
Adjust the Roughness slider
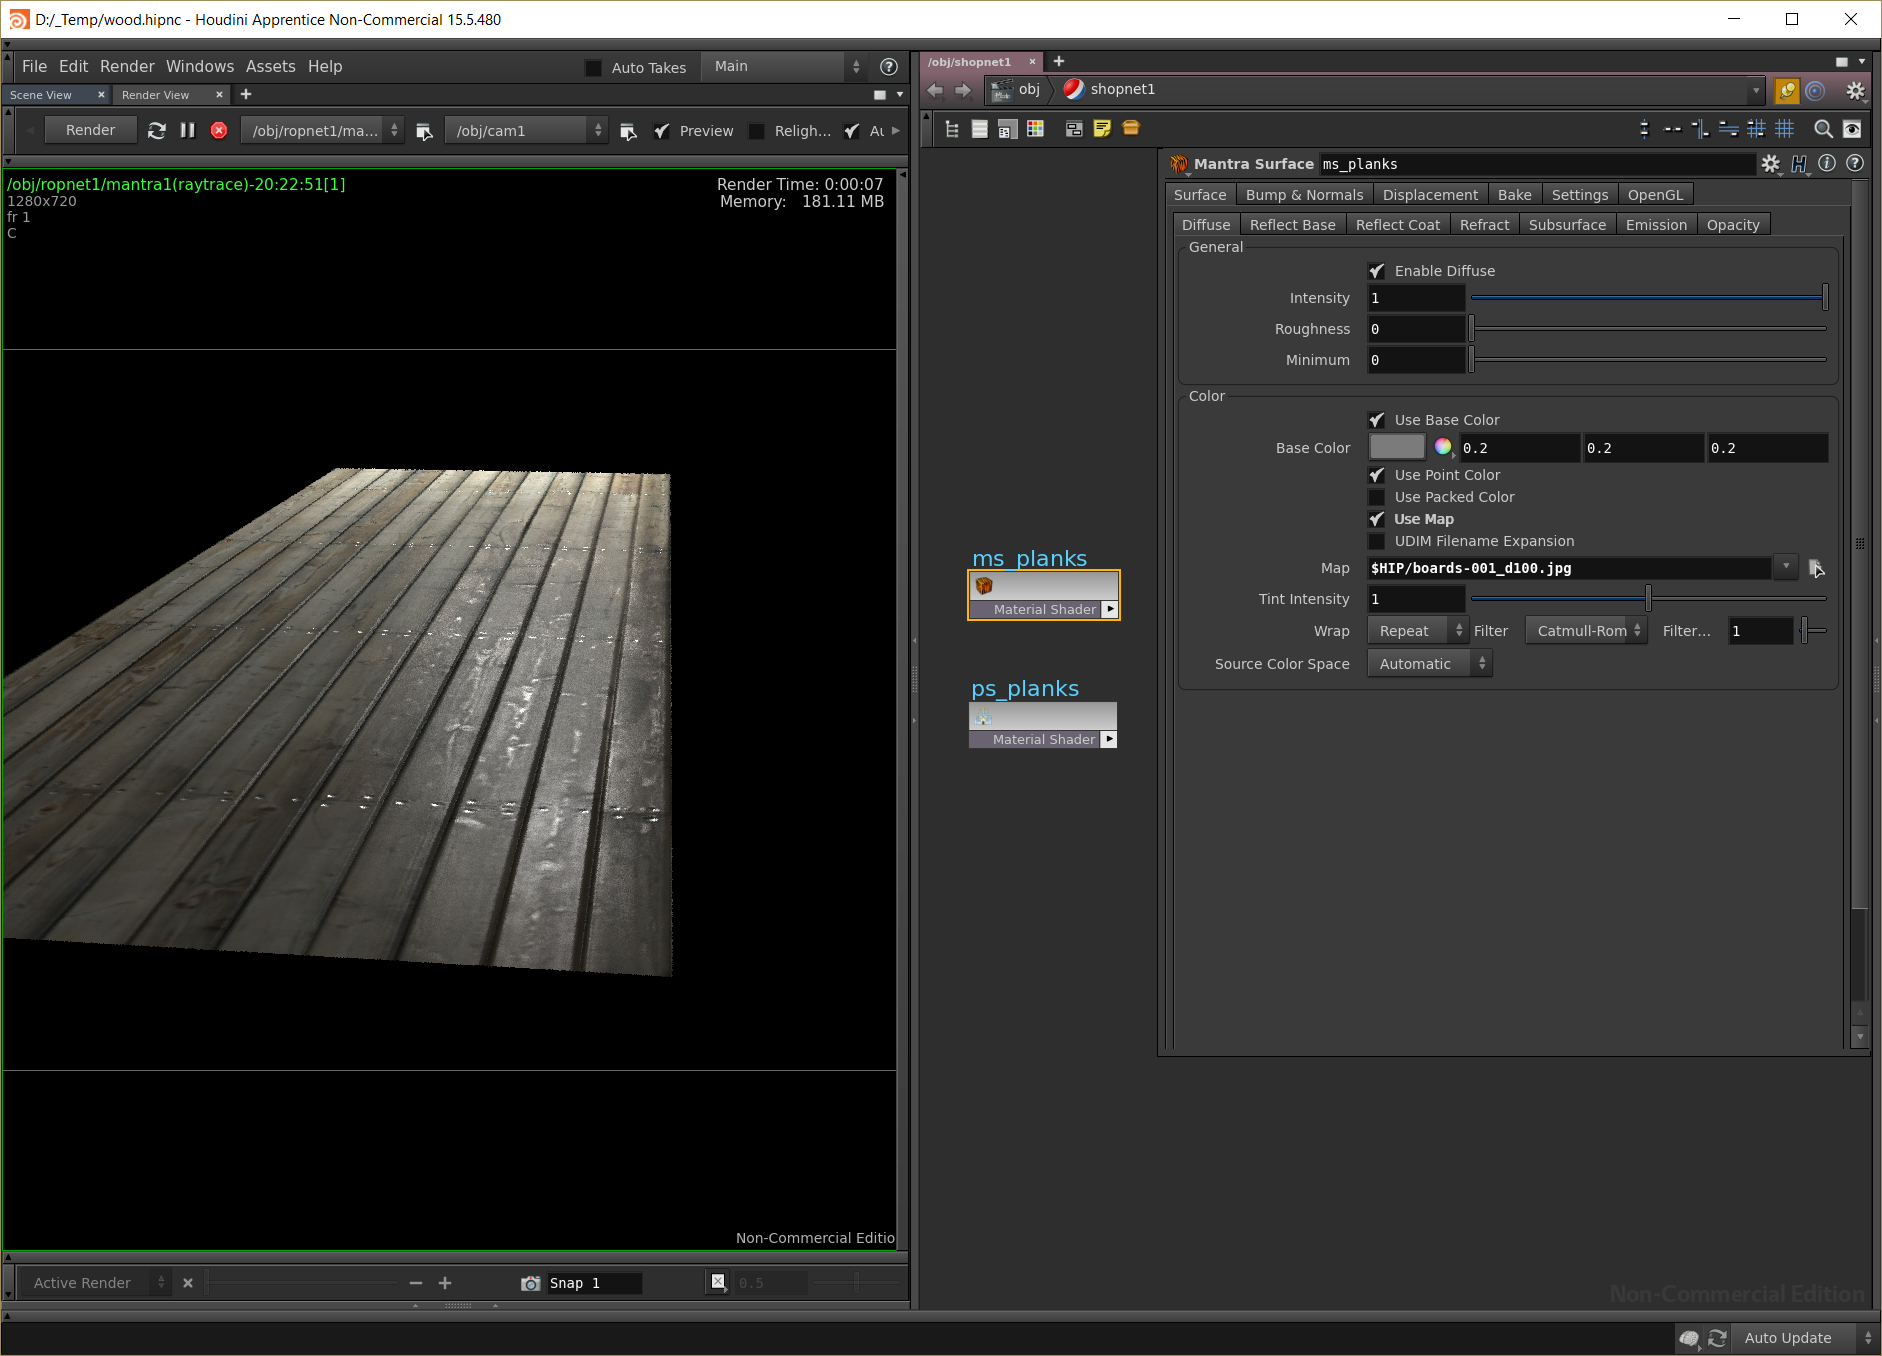1648,329
